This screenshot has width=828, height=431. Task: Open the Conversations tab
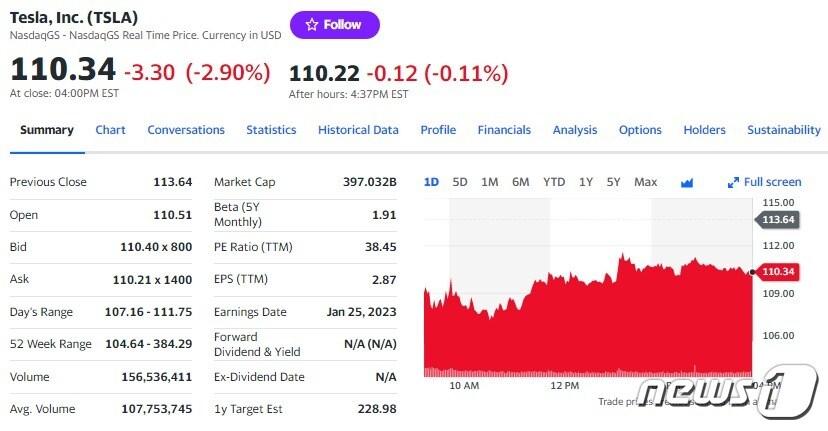[x=186, y=130]
